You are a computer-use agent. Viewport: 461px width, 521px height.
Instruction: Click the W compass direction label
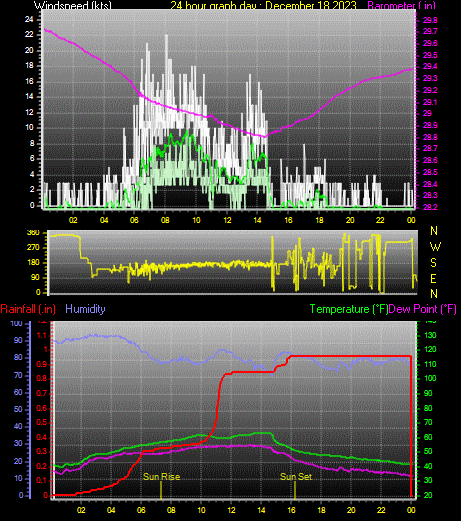tap(435, 247)
